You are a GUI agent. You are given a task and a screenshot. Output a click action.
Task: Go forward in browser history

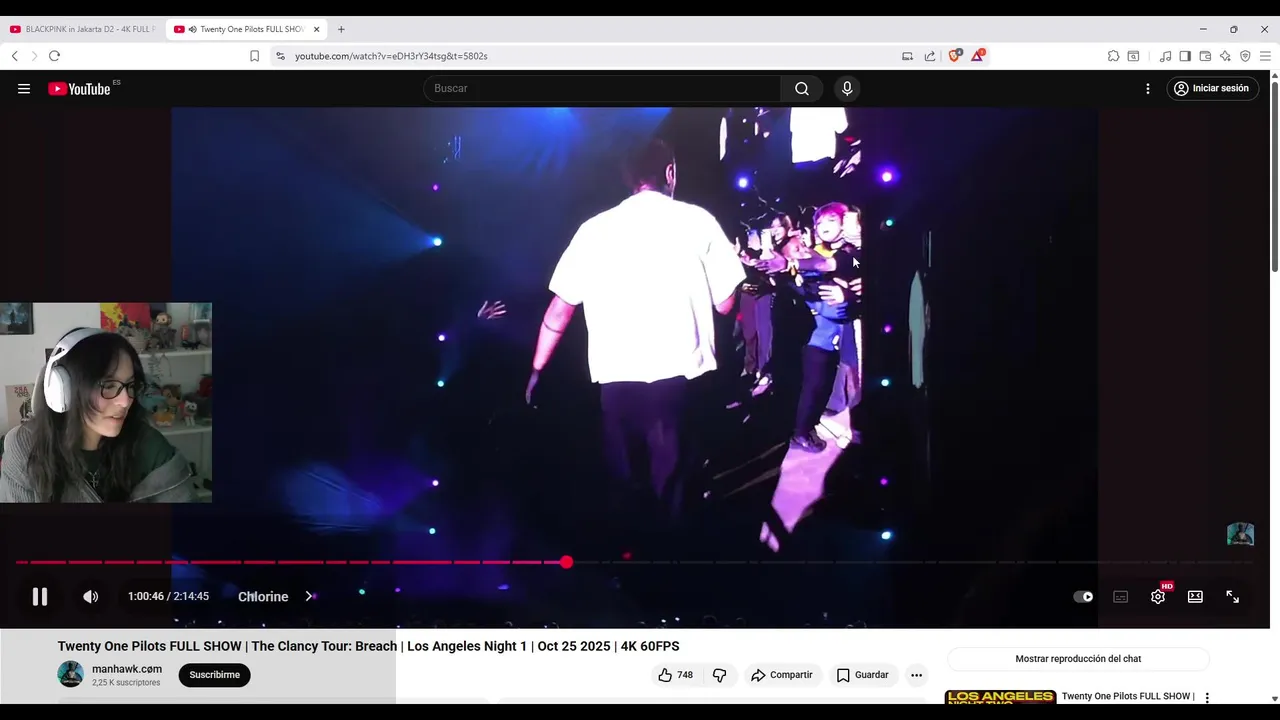coord(33,56)
